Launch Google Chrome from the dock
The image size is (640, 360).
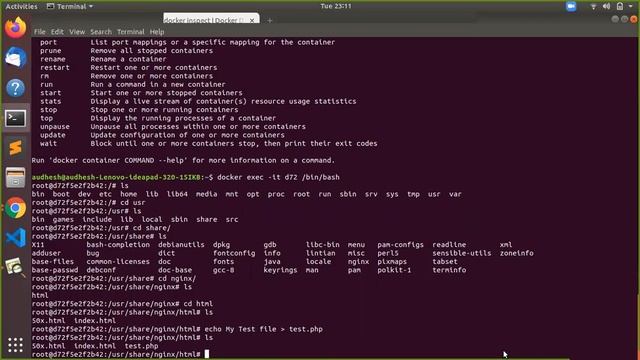tap(16, 208)
